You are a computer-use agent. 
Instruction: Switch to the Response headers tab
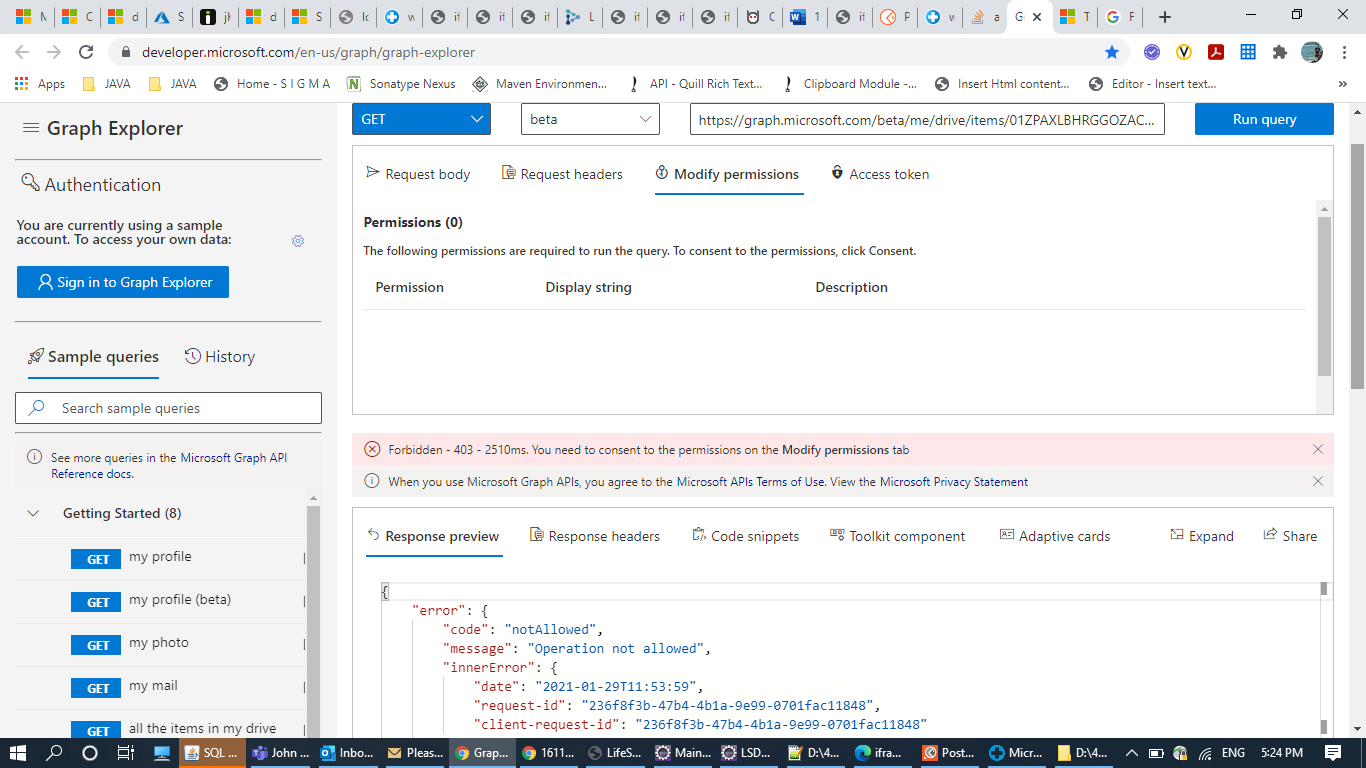pos(594,536)
